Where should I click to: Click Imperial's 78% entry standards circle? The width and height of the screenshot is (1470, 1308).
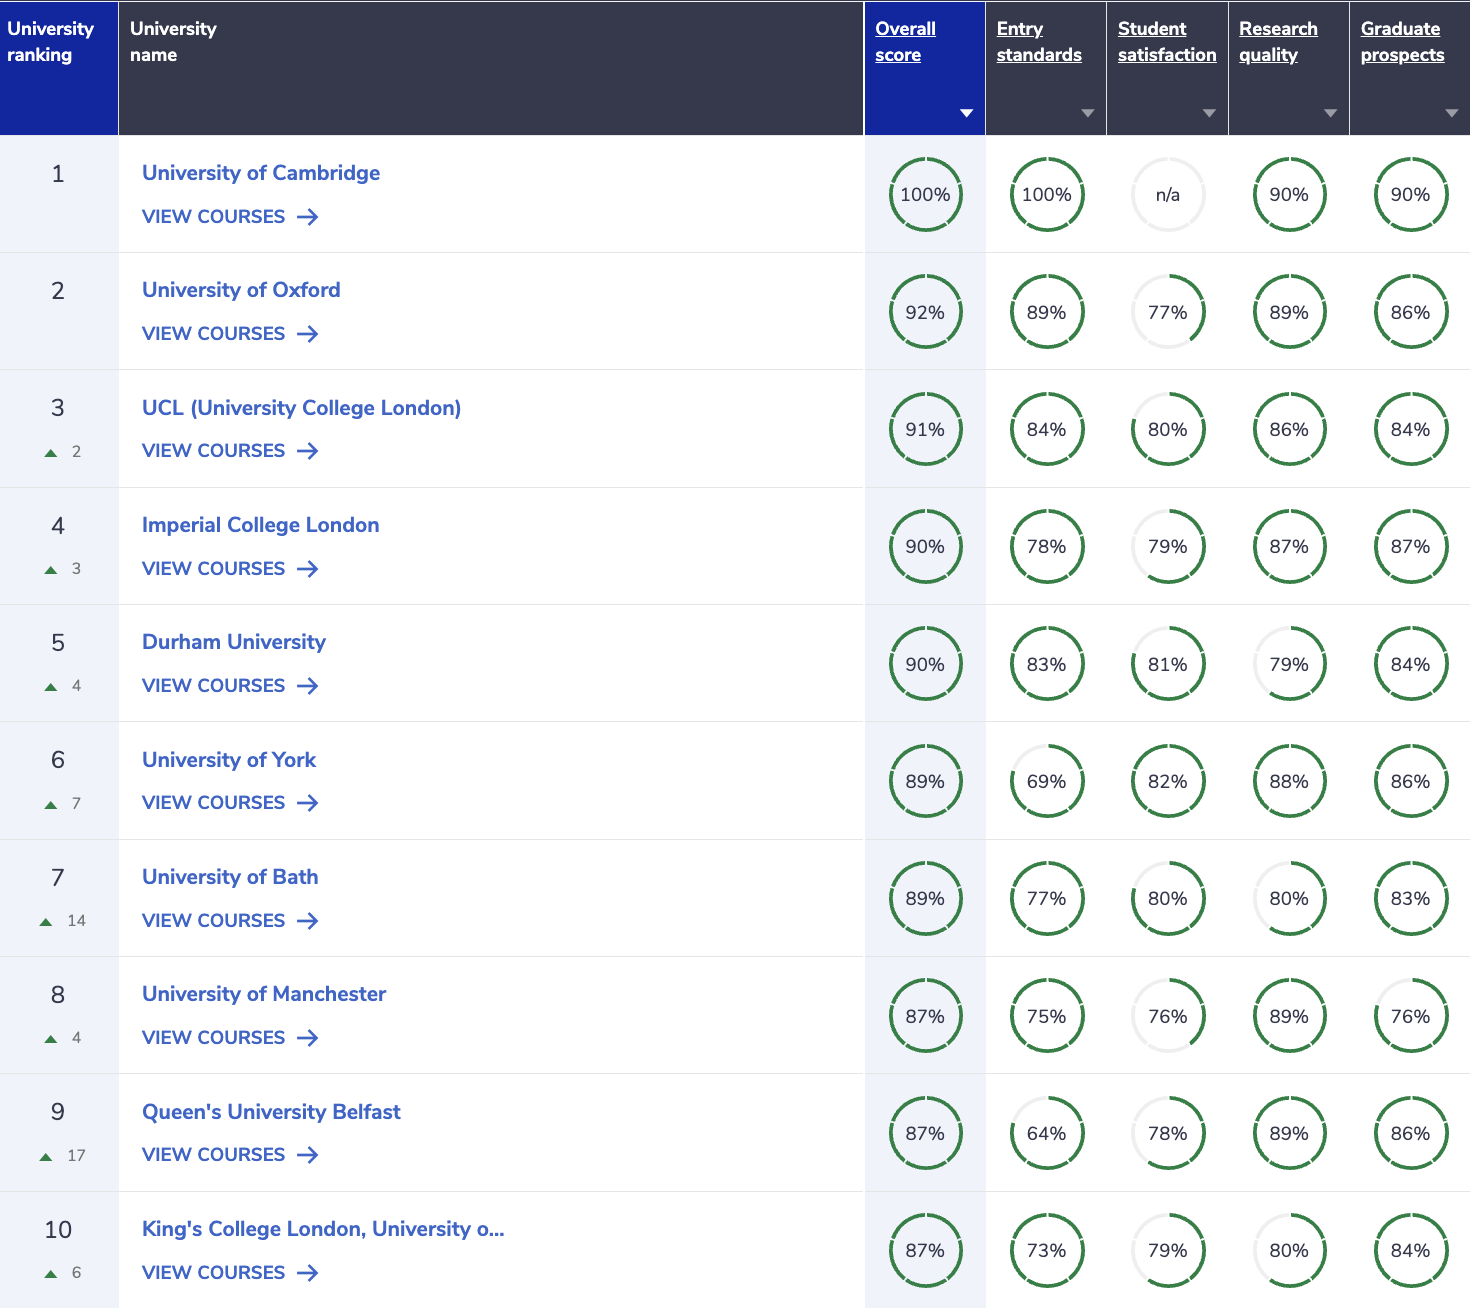pyautogui.click(x=1047, y=546)
